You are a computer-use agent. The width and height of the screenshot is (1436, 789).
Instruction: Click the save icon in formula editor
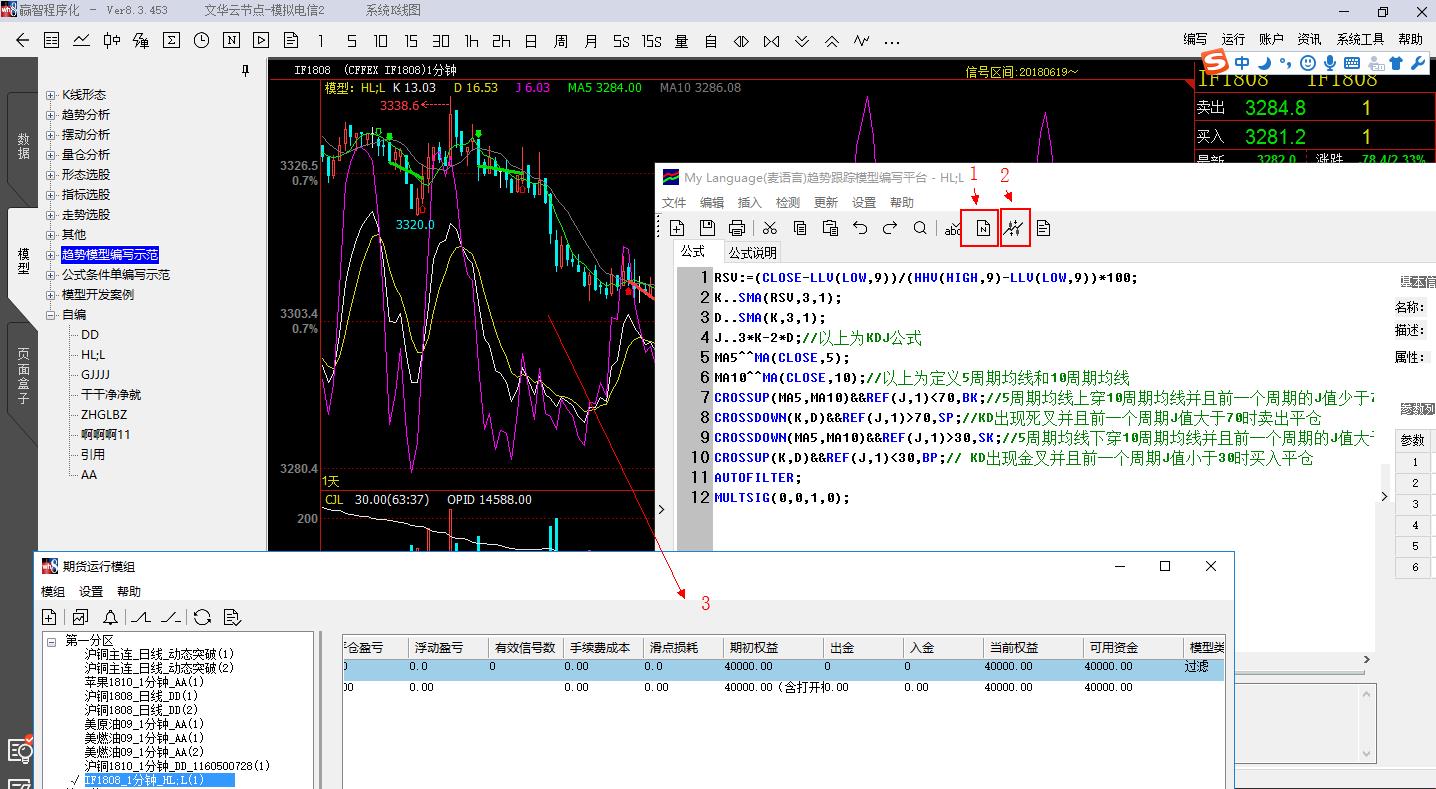pos(707,229)
